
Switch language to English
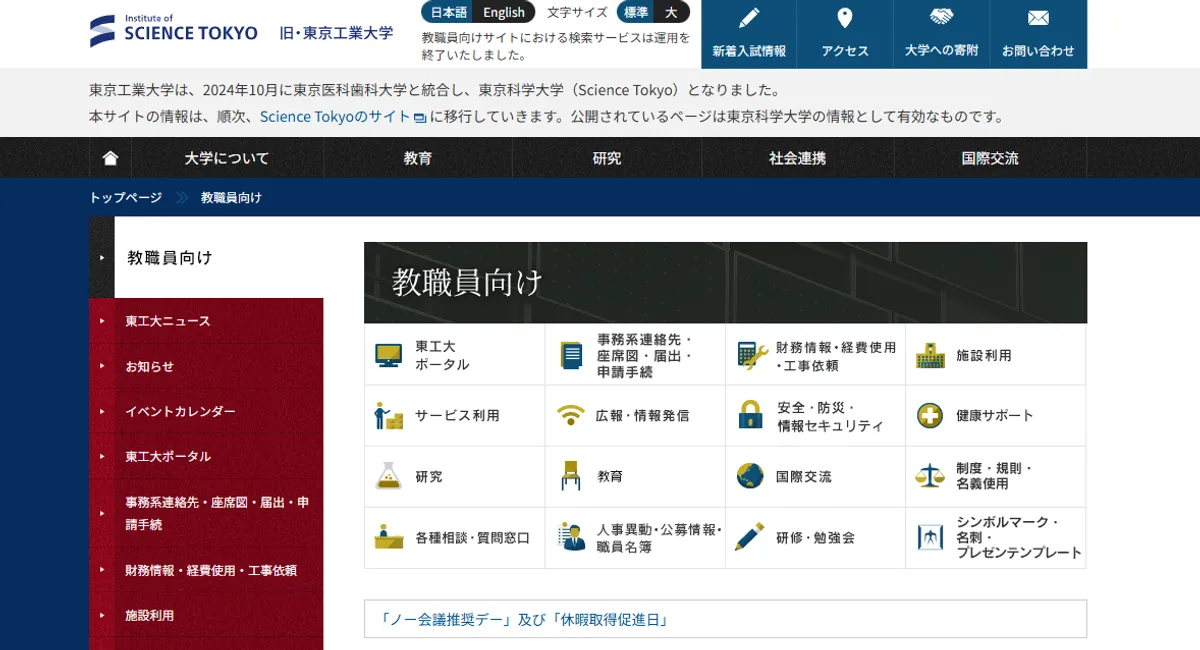point(503,12)
